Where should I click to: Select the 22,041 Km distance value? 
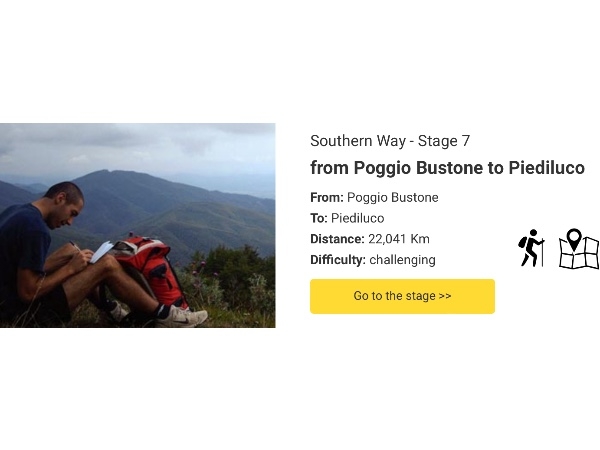(401, 239)
